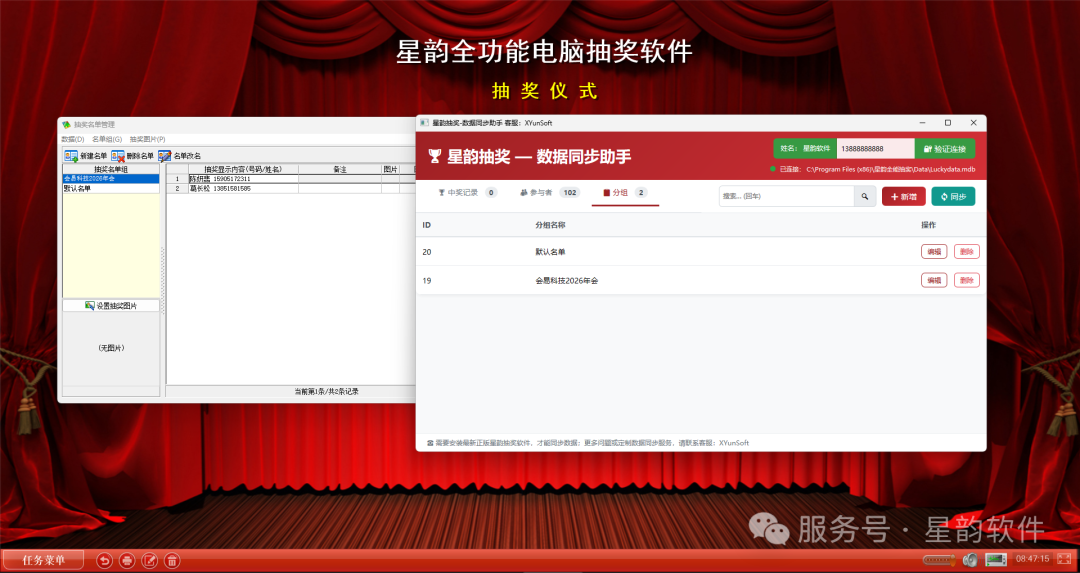Click the red 新增 button
This screenshot has height=573, width=1080.
(x=904, y=196)
